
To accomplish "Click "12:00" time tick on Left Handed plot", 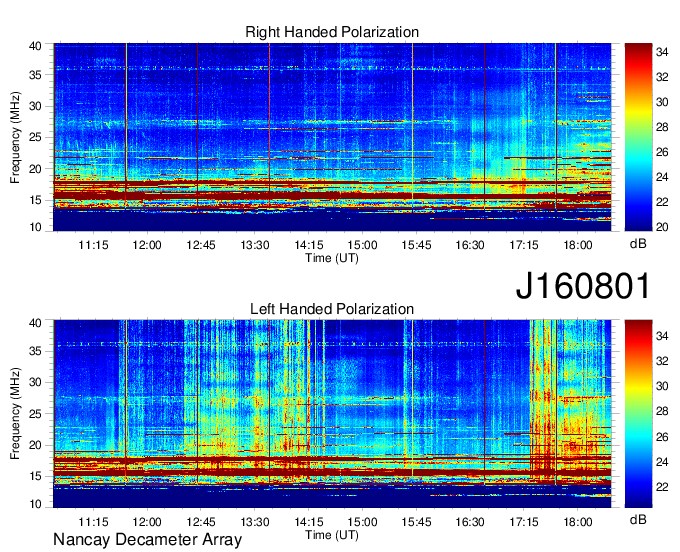I will tap(147, 522).
